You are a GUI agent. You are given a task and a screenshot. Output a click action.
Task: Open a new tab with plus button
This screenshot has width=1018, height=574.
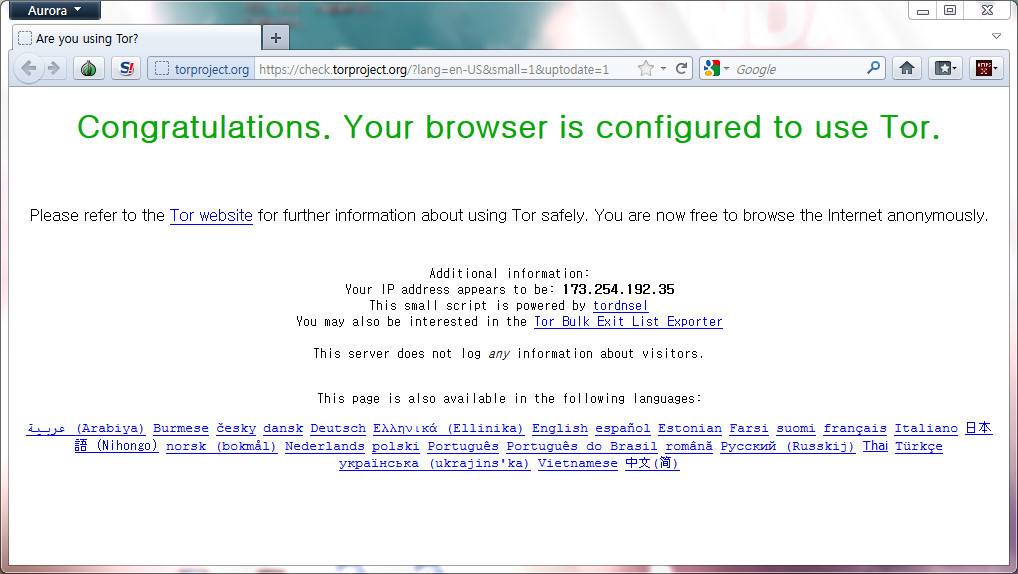coord(276,38)
